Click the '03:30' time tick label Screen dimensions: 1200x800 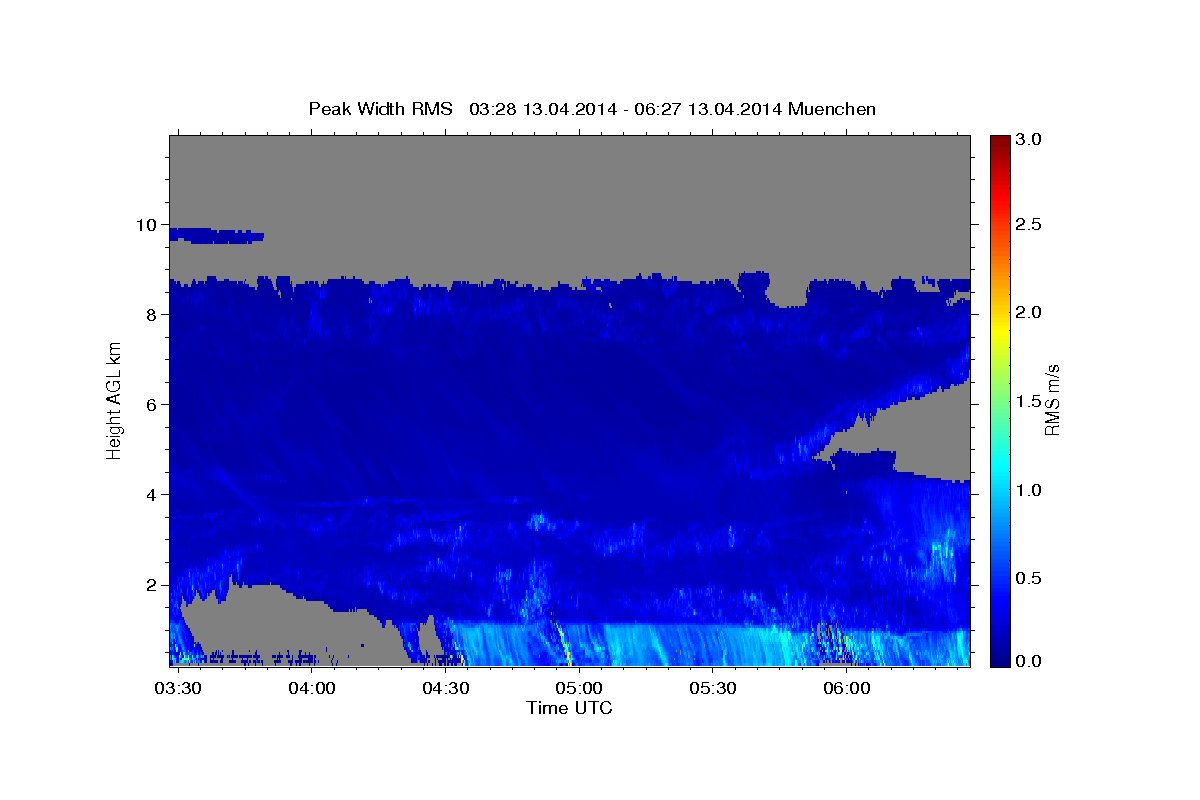coord(177,689)
